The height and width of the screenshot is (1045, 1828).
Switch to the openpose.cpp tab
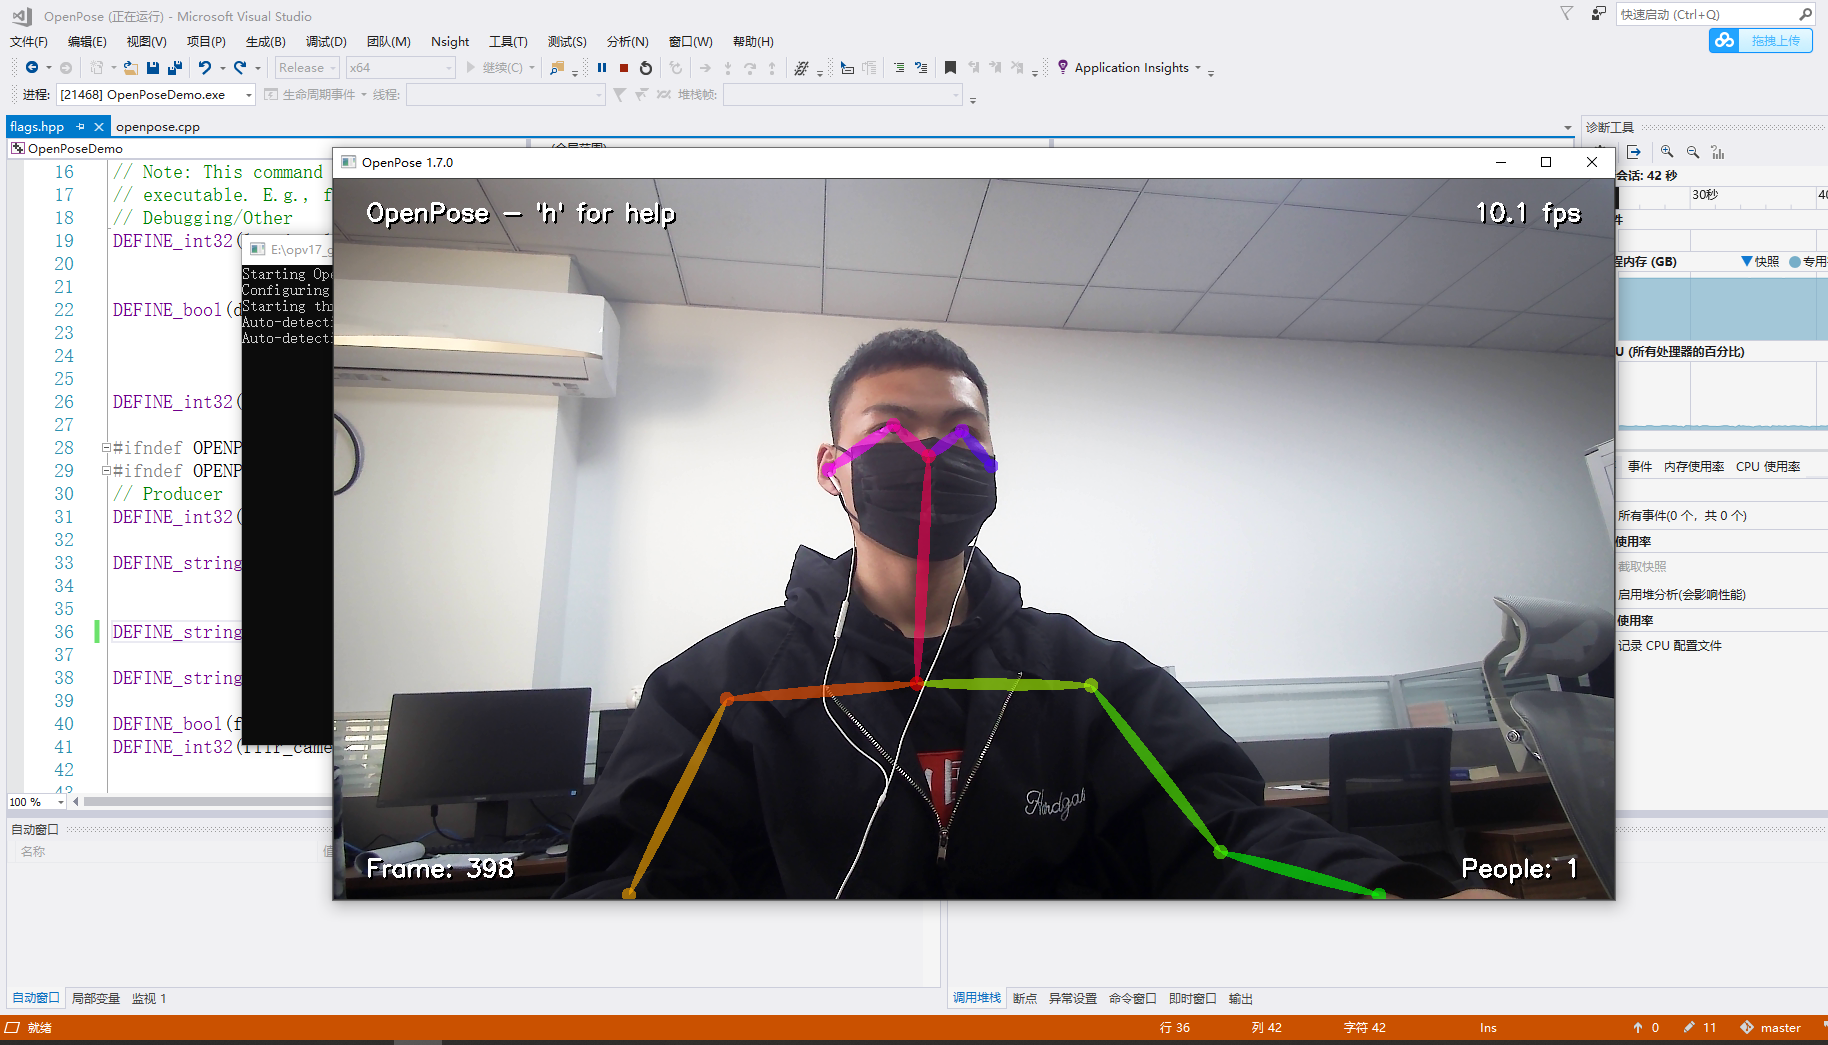[x=157, y=126]
